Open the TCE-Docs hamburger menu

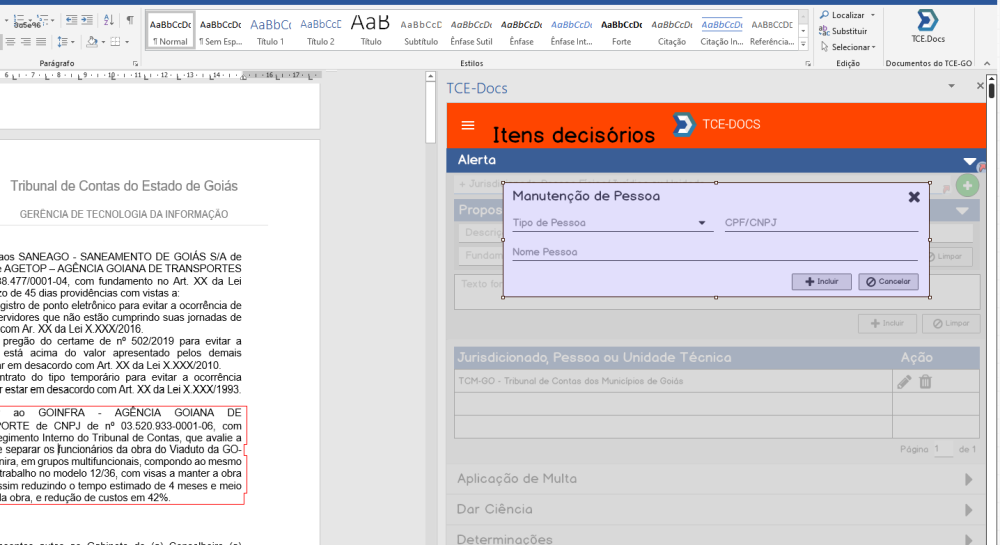pyautogui.click(x=468, y=126)
